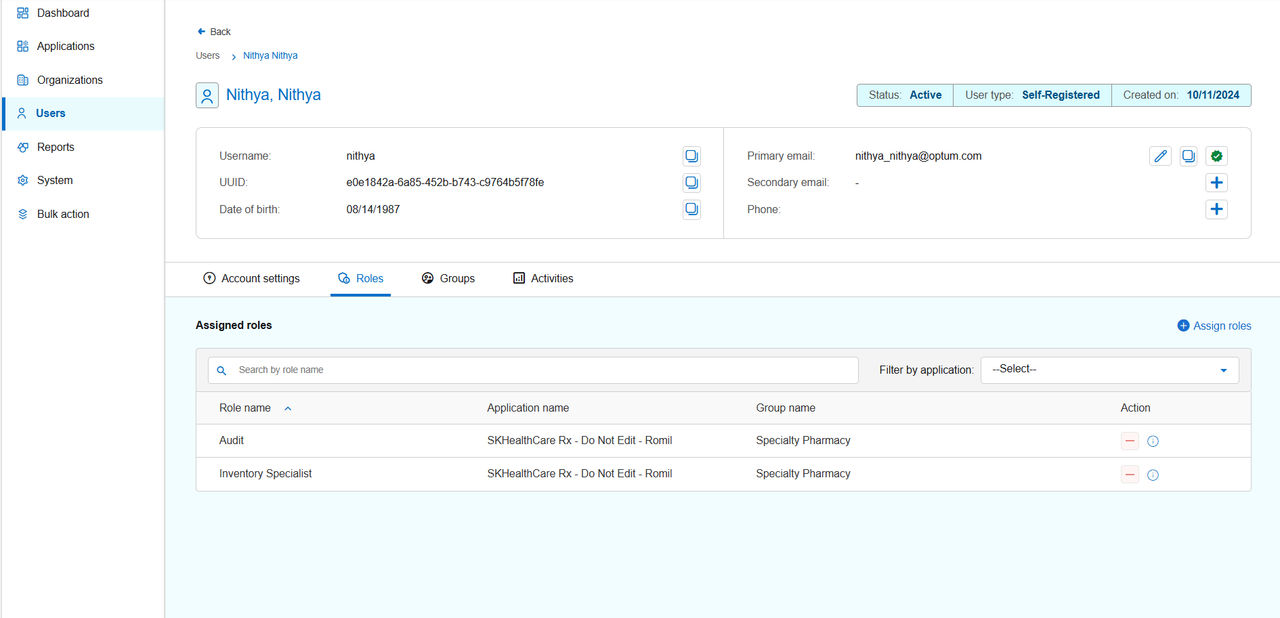Open Applications in the sidebar
The height and width of the screenshot is (618, 1280).
click(66, 46)
